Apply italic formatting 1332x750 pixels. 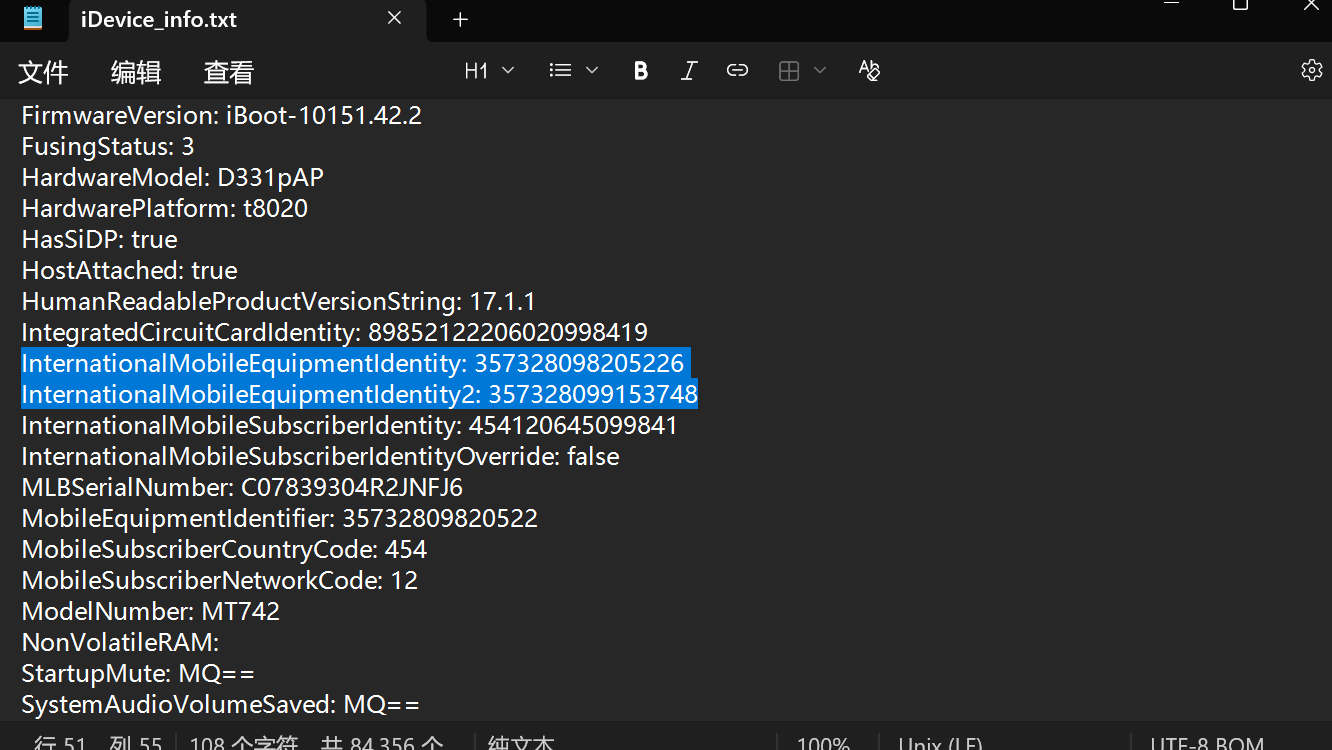pyautogui.click(x=688, y=70)
